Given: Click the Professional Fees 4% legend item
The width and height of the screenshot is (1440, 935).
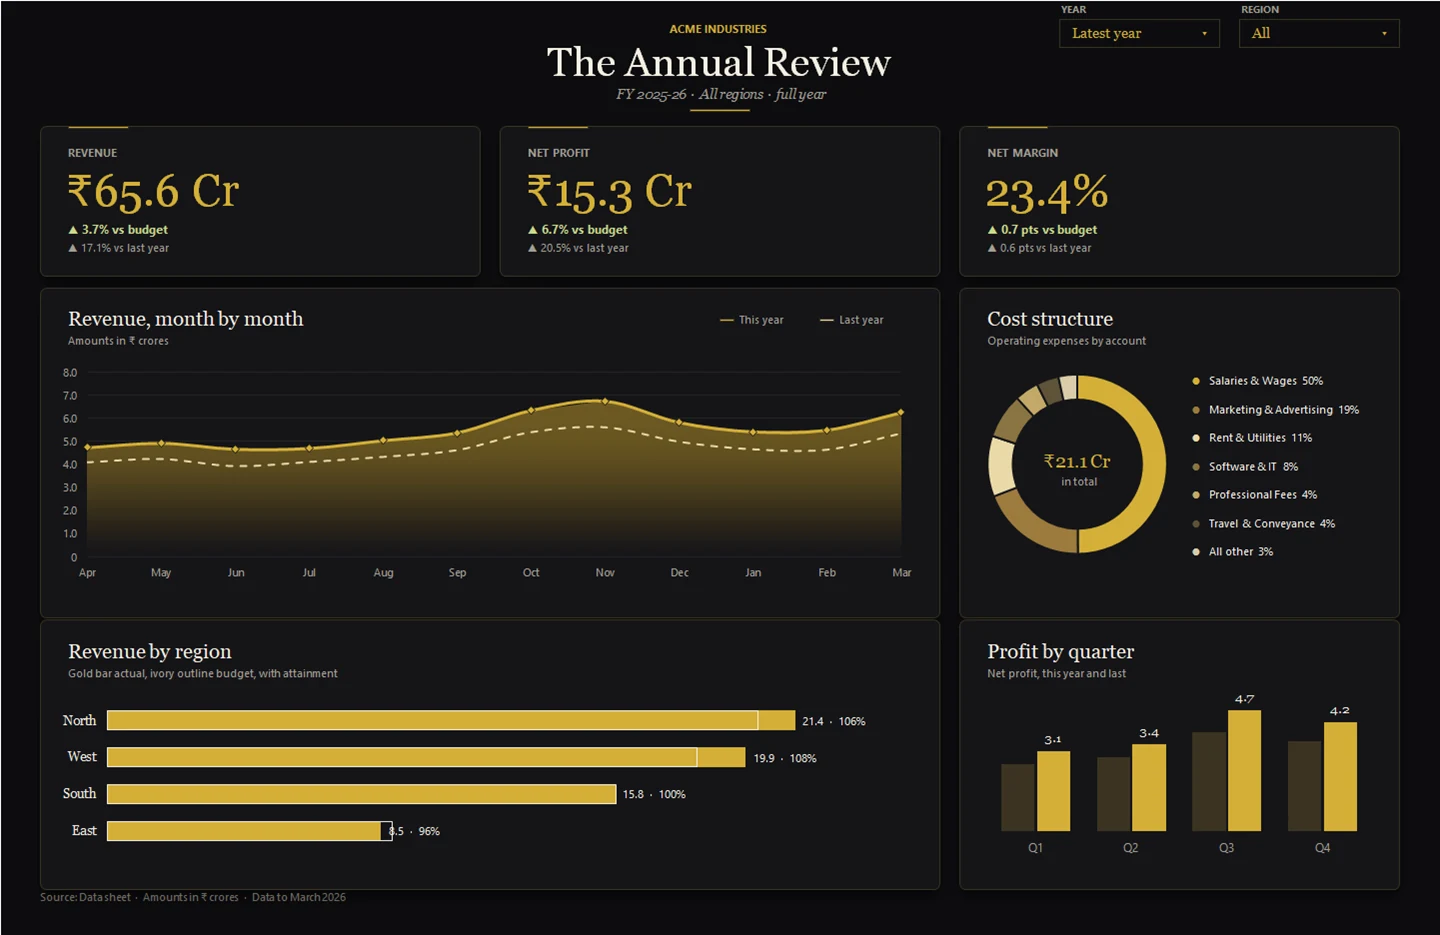Looking at the screenshot, I should 1254,495.
